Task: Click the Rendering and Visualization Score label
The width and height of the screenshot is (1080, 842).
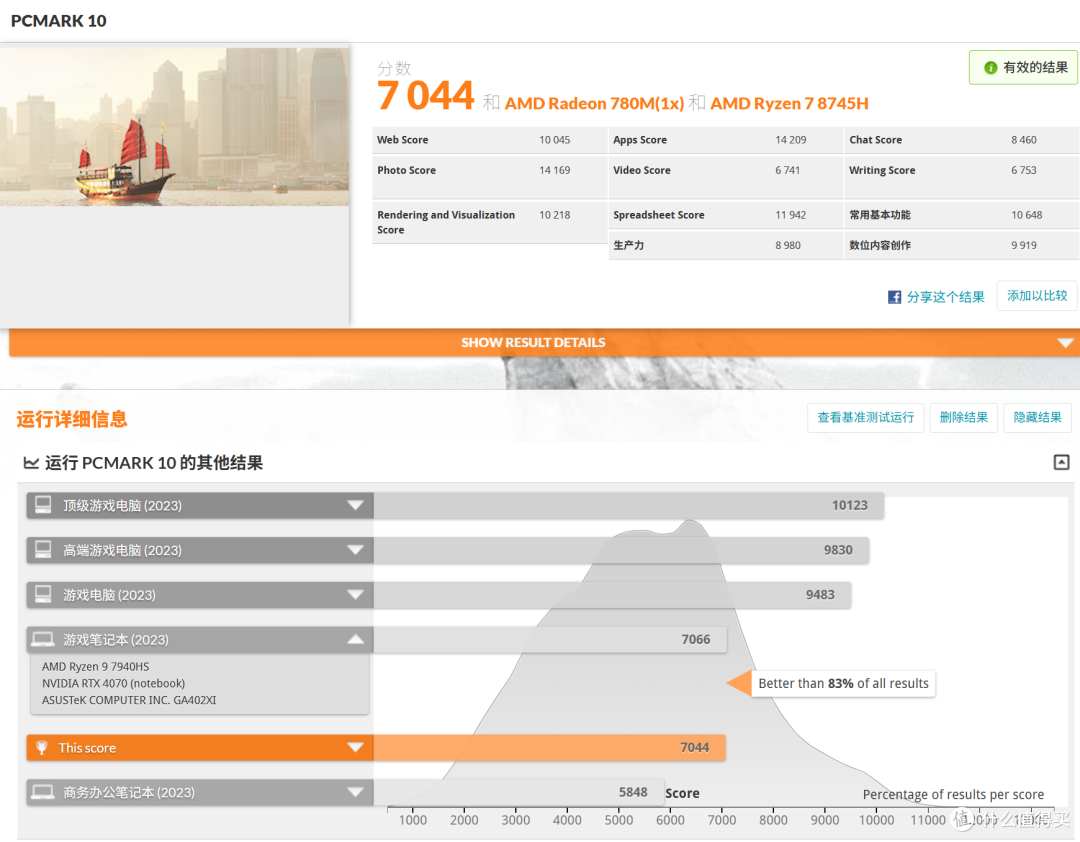Action: (x=446, y=223)
